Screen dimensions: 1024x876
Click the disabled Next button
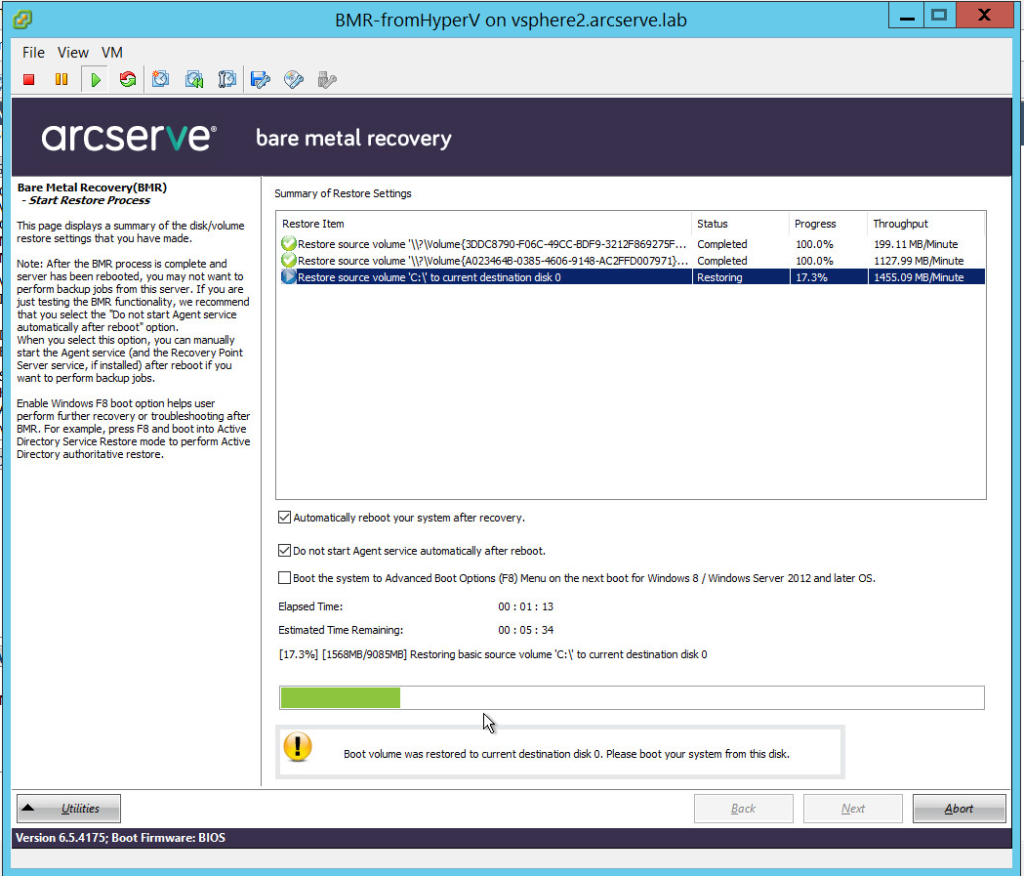[853, 809]
